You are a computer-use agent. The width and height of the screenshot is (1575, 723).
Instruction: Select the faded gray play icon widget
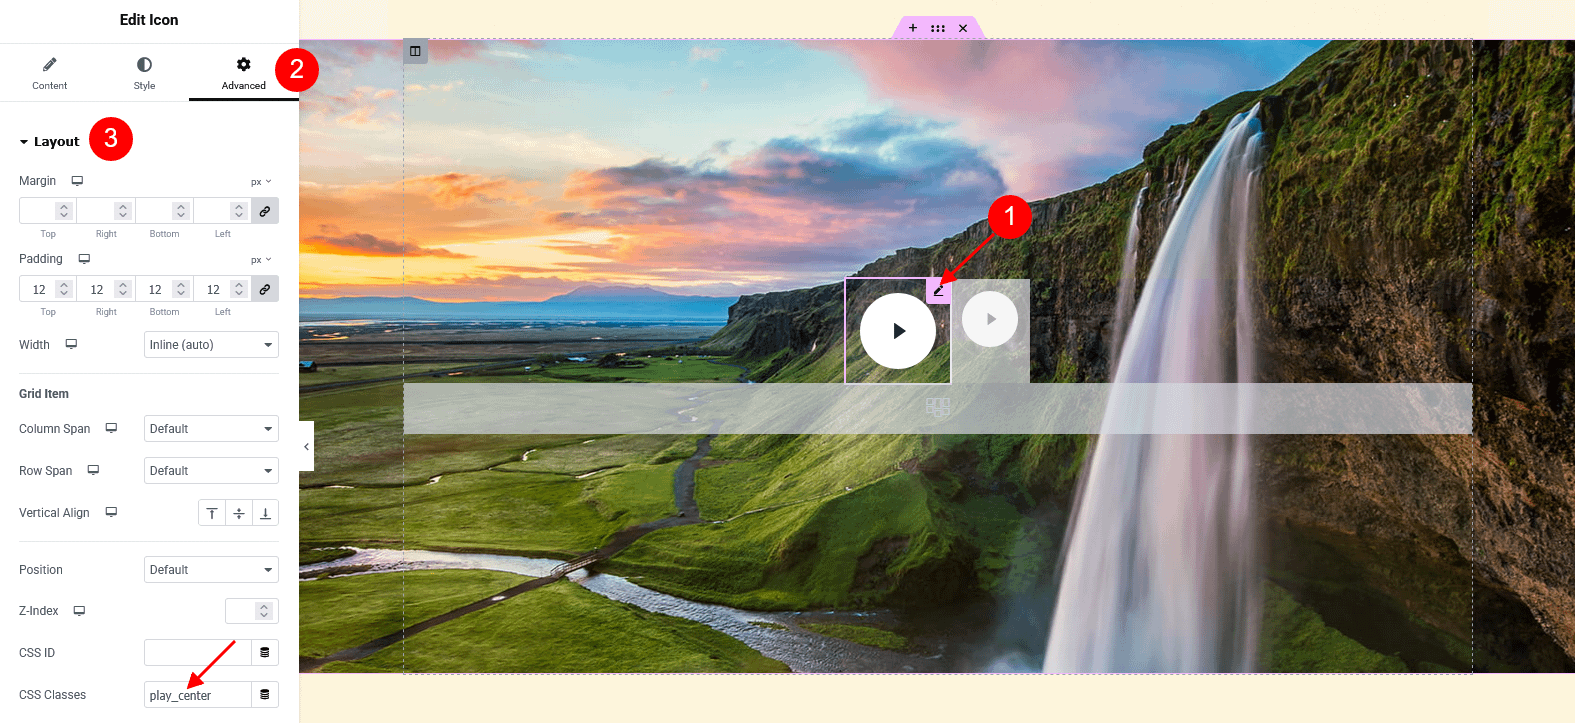(990, 319)
